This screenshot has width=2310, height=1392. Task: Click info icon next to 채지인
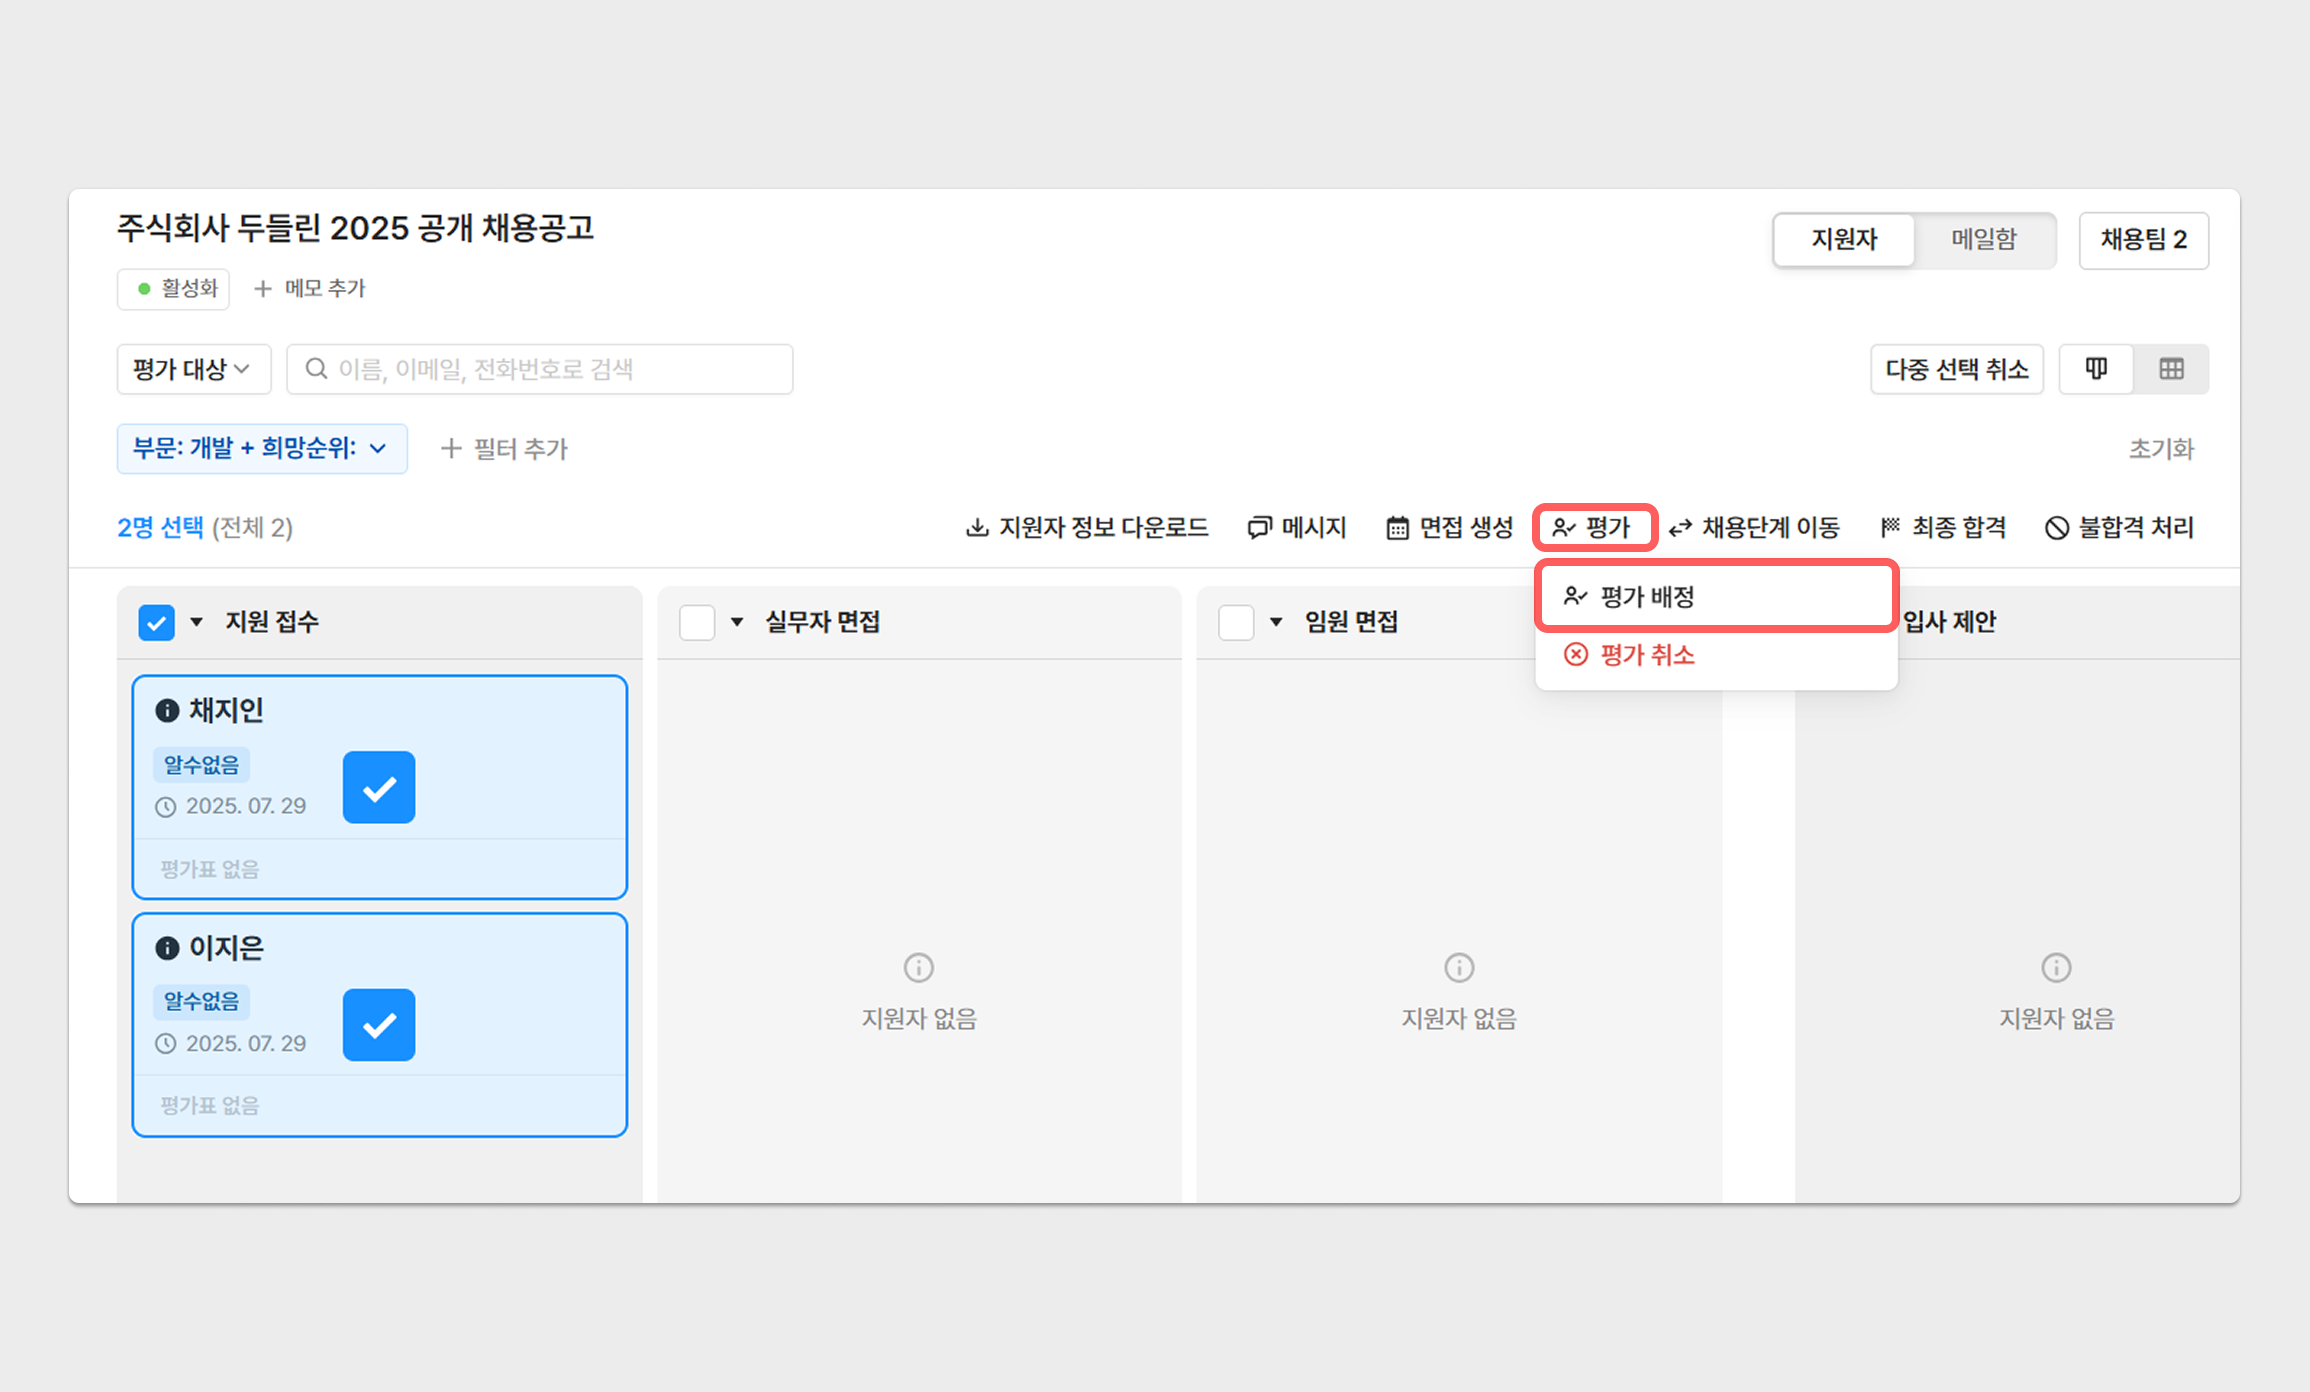pos(167,711)
